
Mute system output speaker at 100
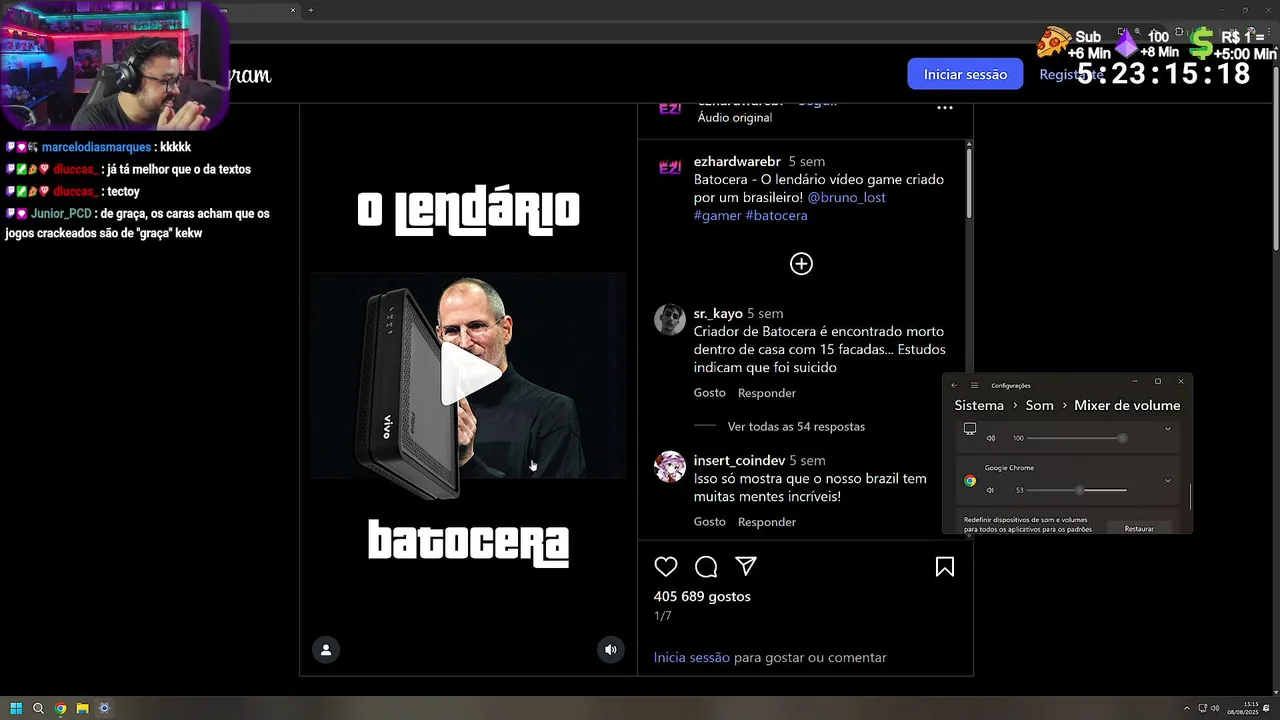991,438
